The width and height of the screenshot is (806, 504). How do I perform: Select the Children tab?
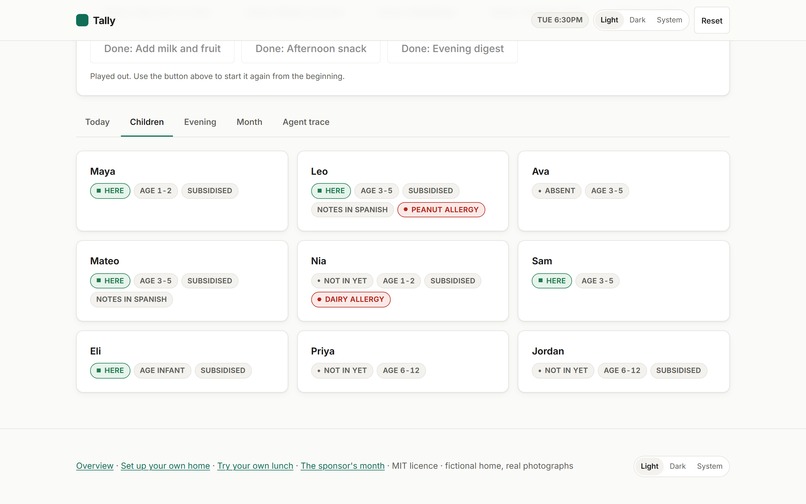[x=146, y=122]
